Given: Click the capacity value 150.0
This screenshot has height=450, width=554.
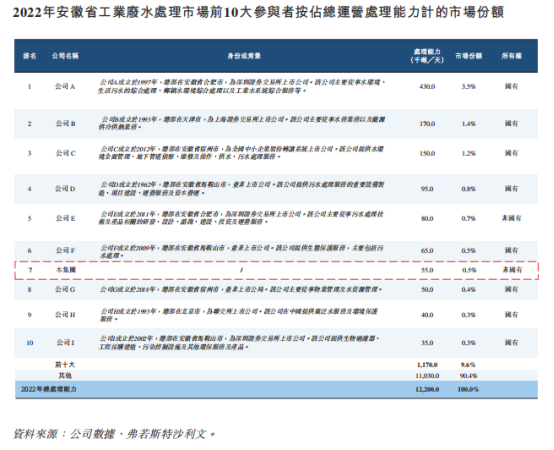Looking at the screenshot, I should [x=427, y=153].
